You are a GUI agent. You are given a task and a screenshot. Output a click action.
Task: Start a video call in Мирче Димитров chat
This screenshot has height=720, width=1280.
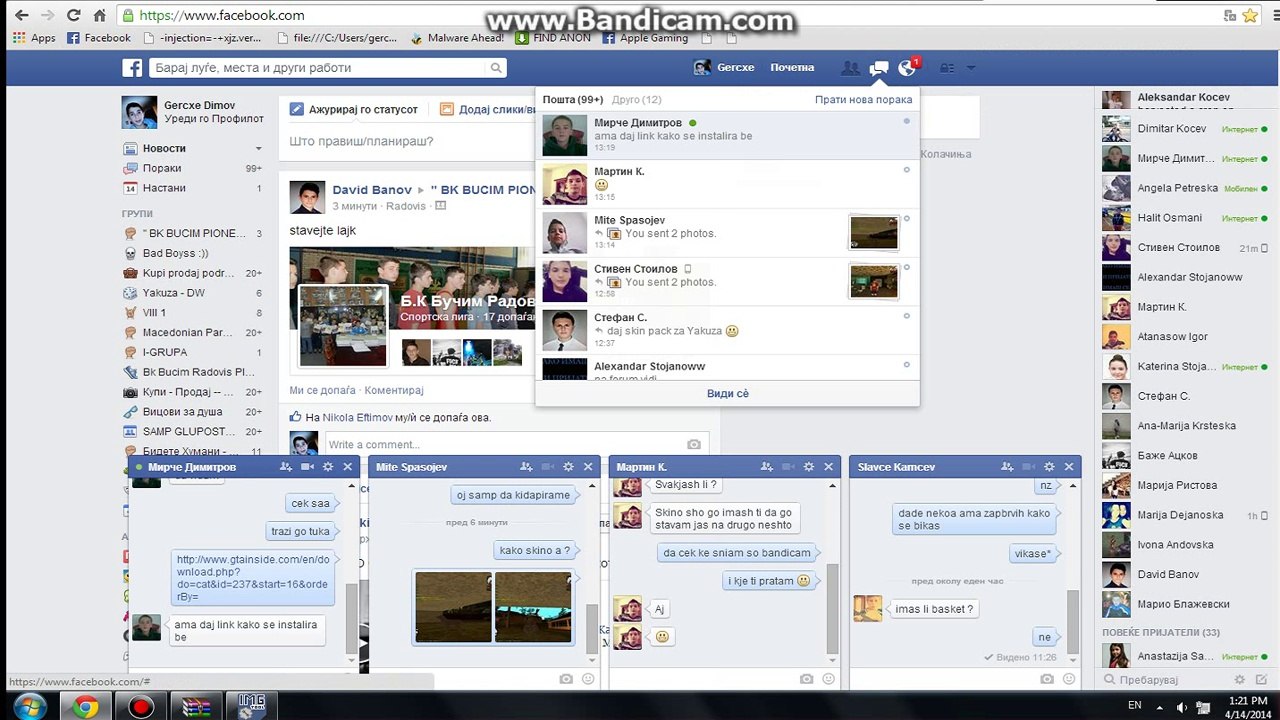(307, 467)
